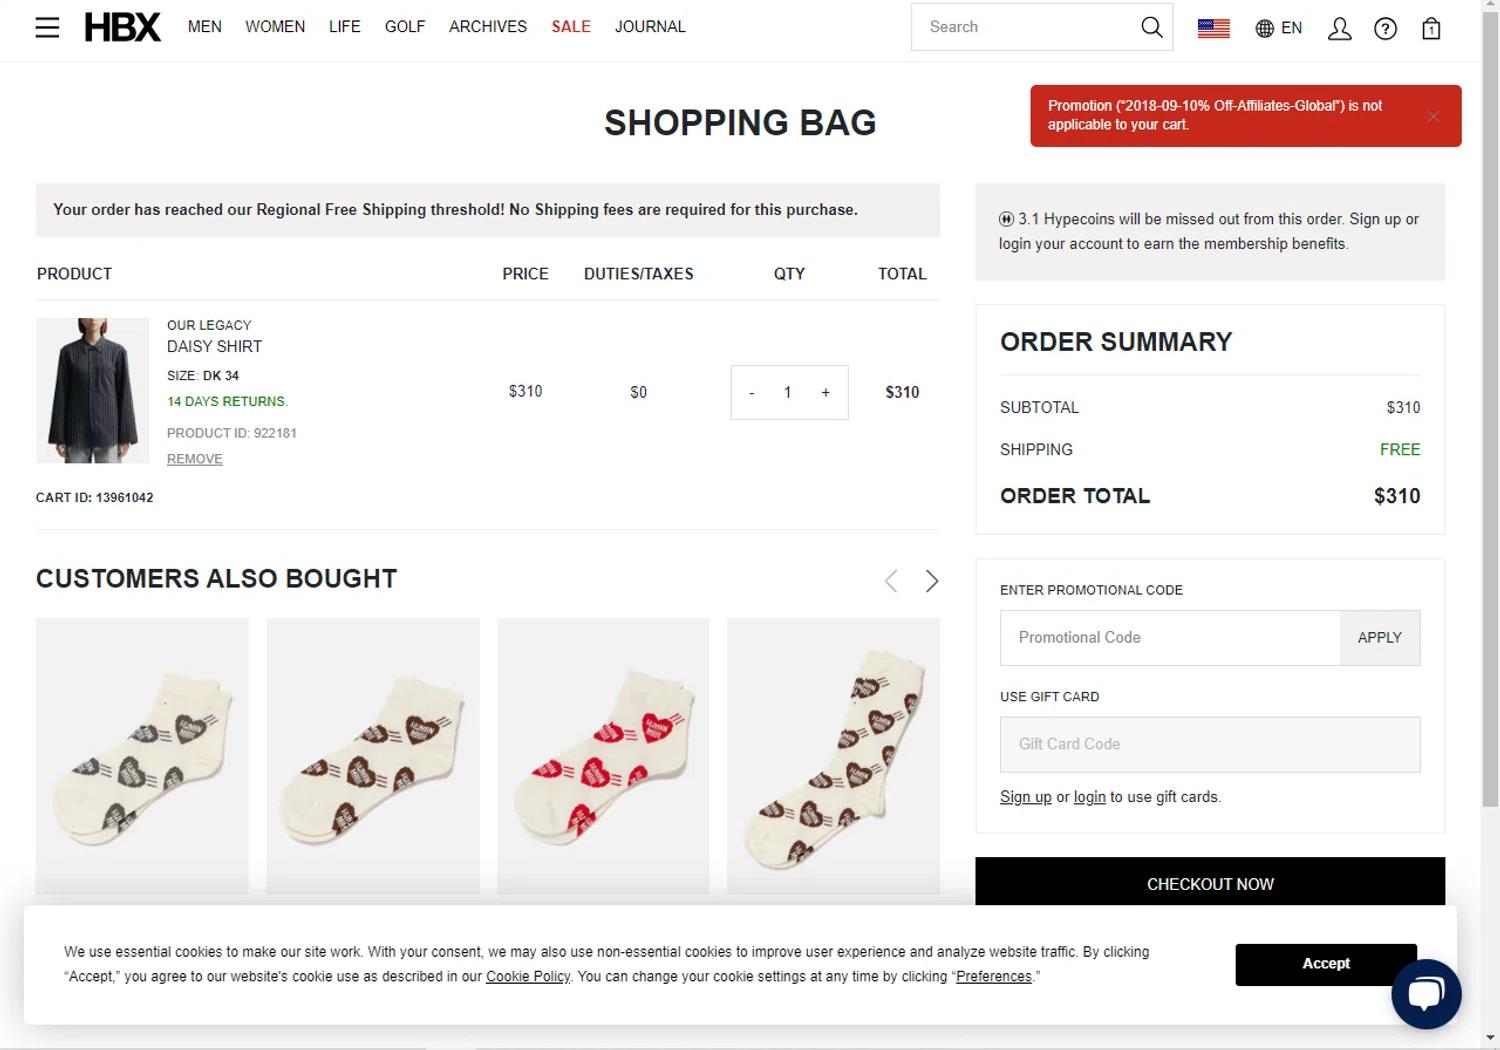Go to the ARCHIVES menu
Viewport: 1500px width, 1050px height.
(487, 27)
